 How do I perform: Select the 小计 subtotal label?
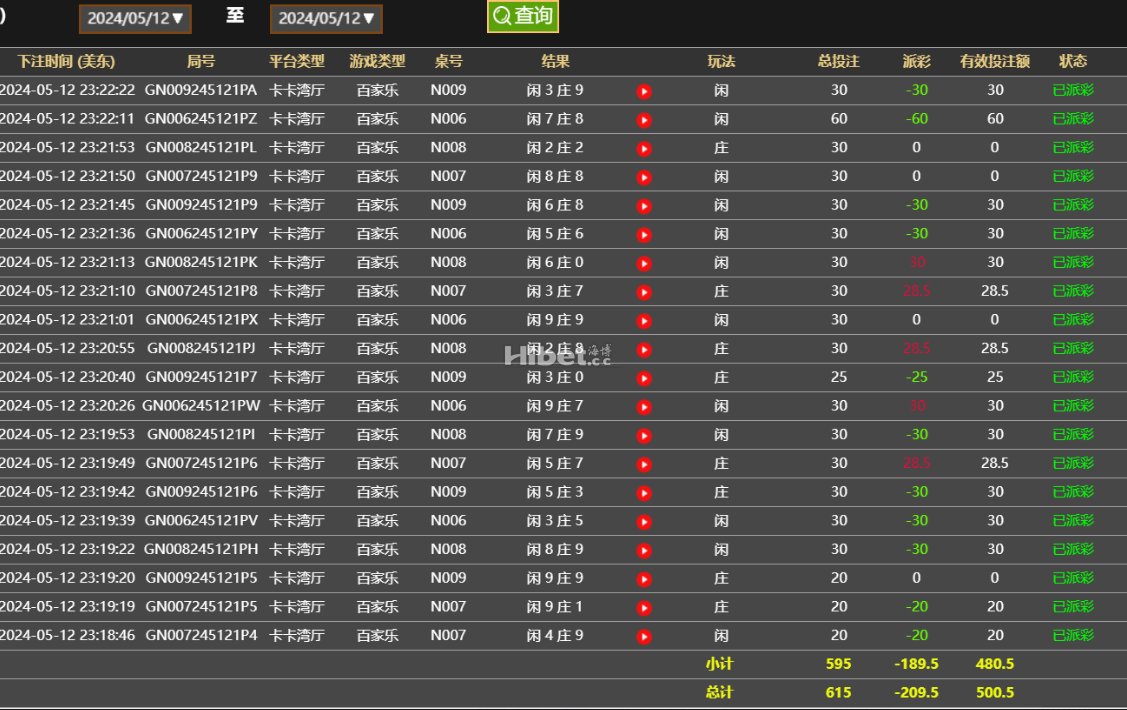click(x=719, y=664)
